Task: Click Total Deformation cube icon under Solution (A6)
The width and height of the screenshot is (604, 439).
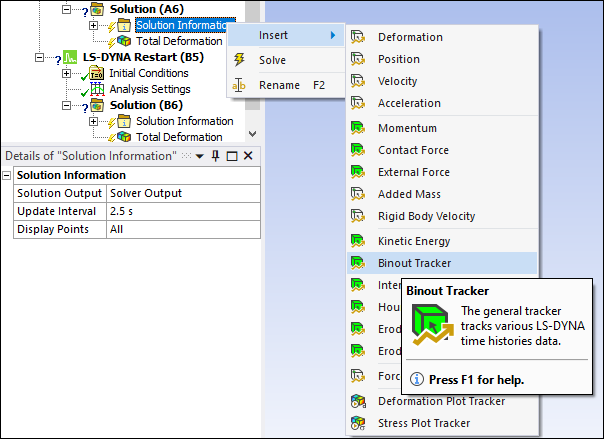Action: pyautogui.click(x=124, y=41)
